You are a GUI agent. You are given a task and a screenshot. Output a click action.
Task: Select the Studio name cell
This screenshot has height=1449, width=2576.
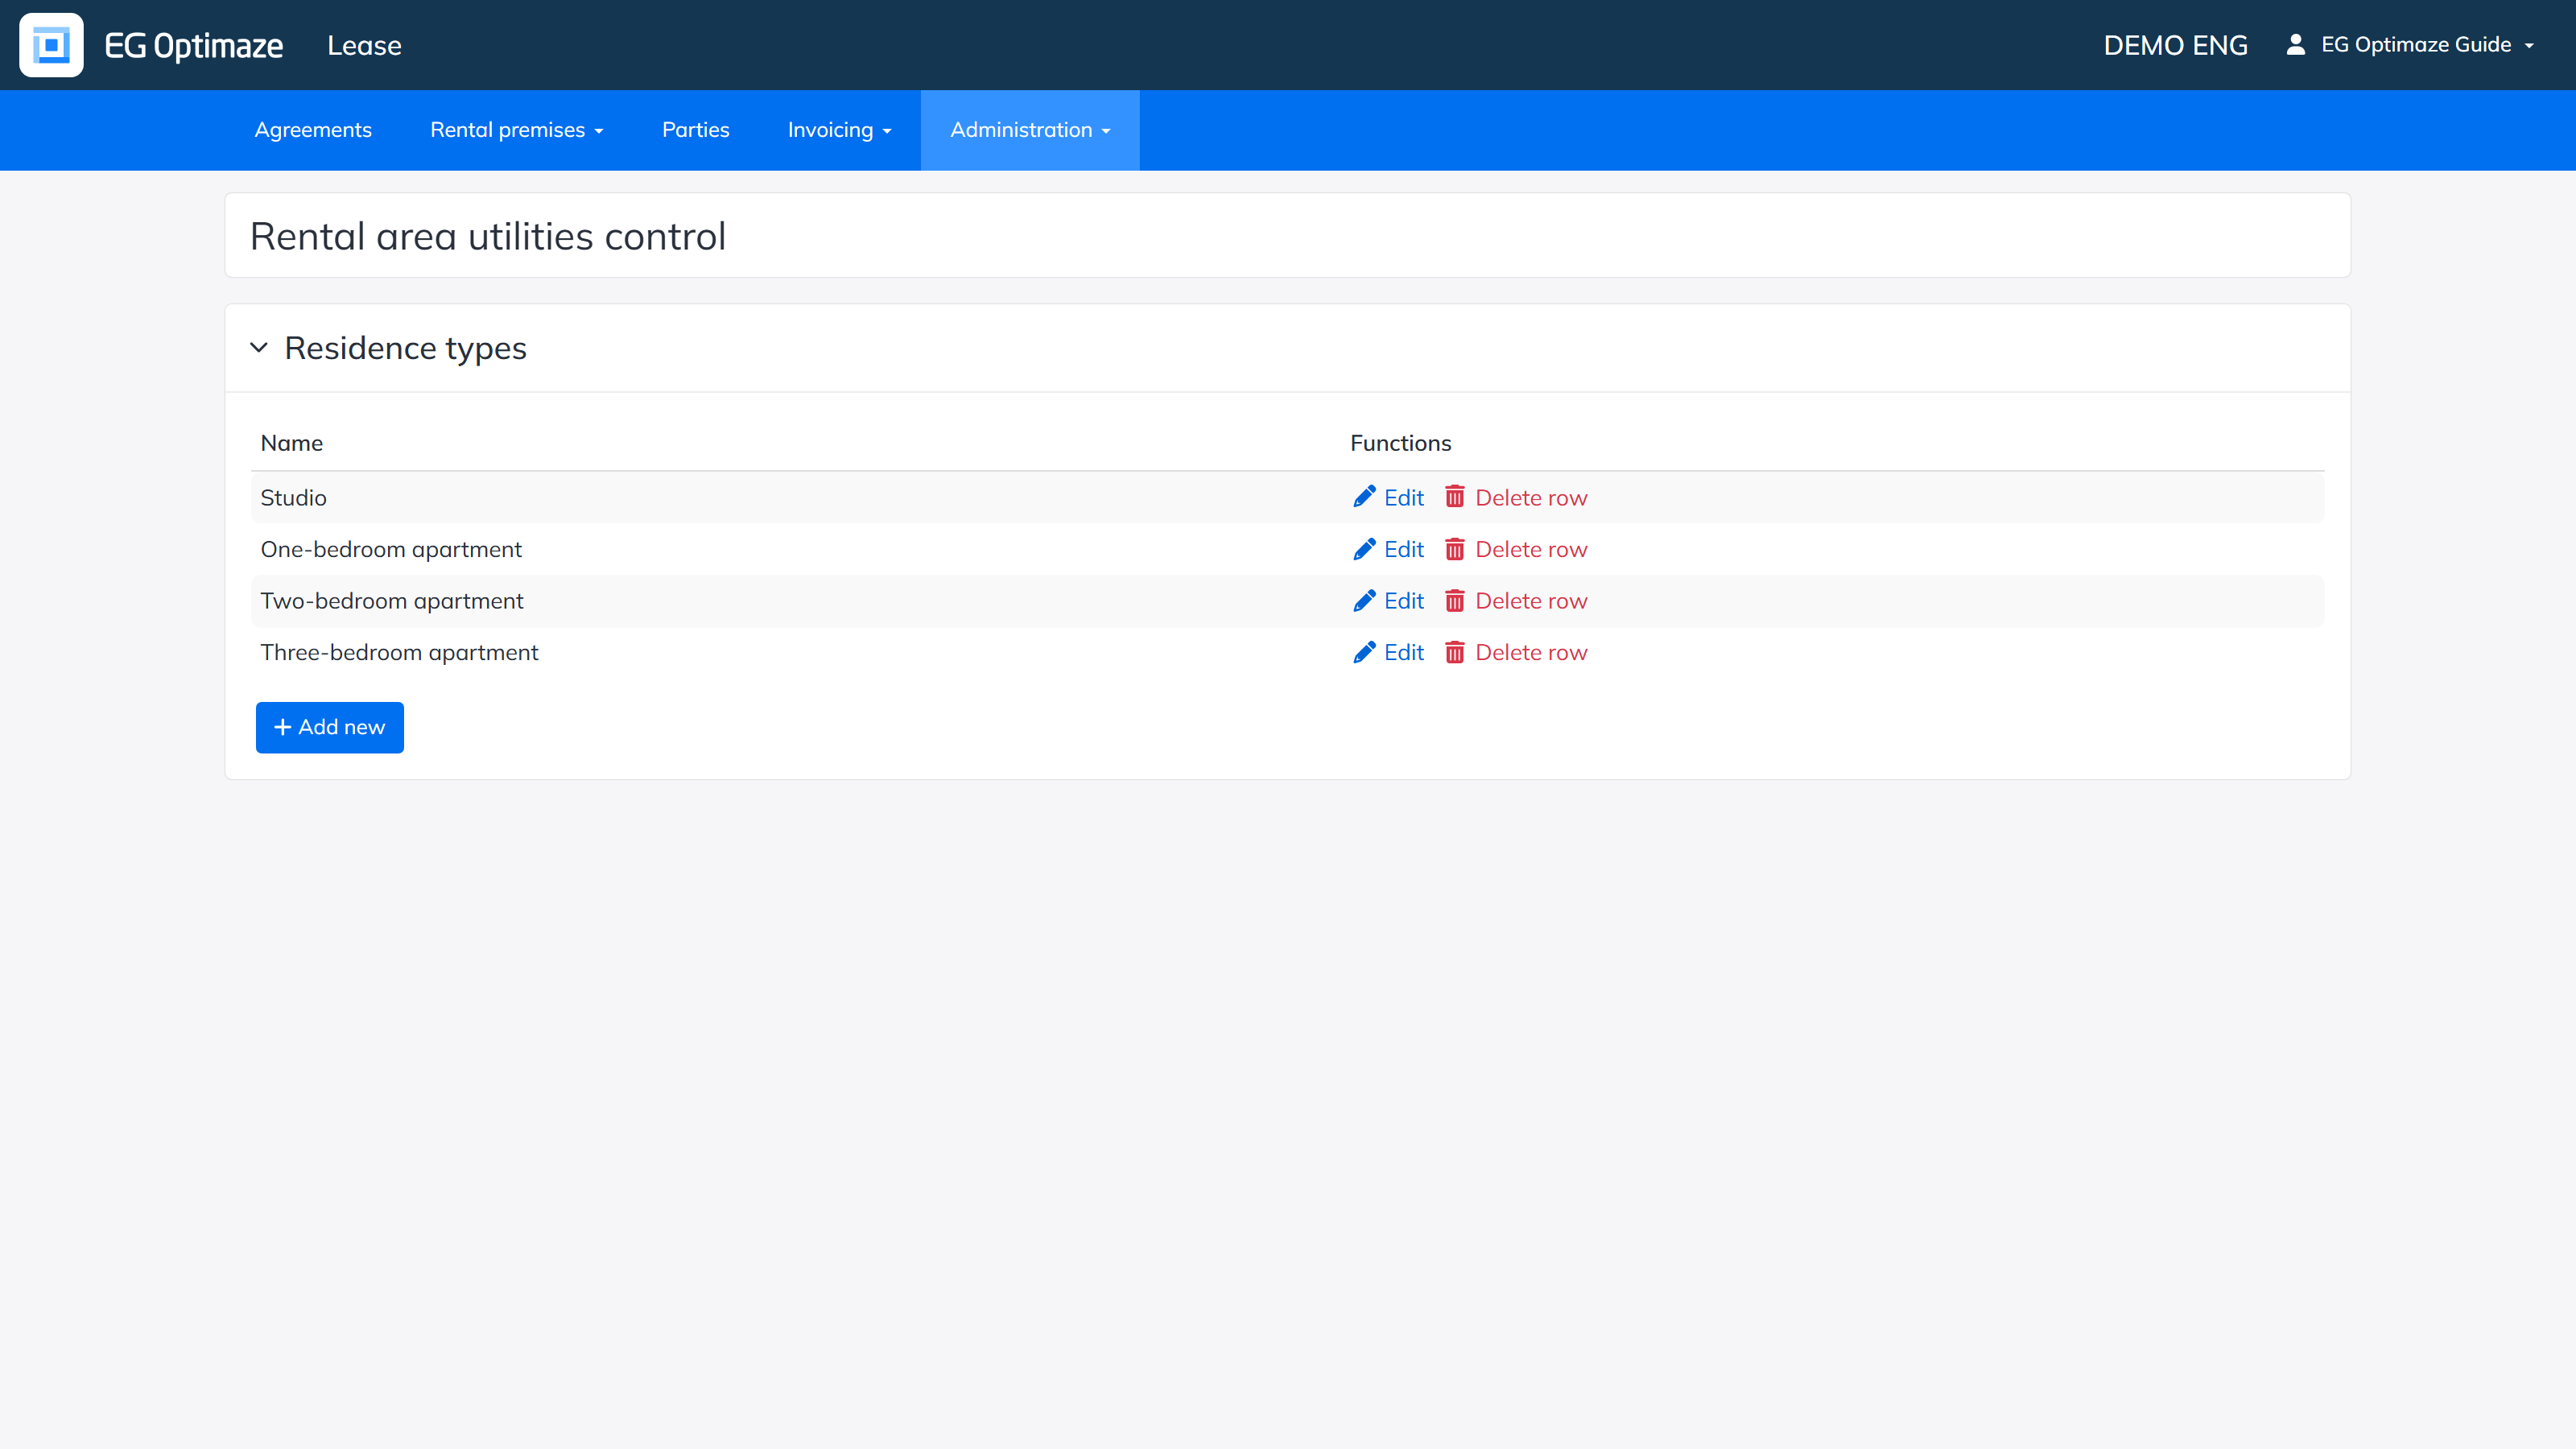coord(293,497)
